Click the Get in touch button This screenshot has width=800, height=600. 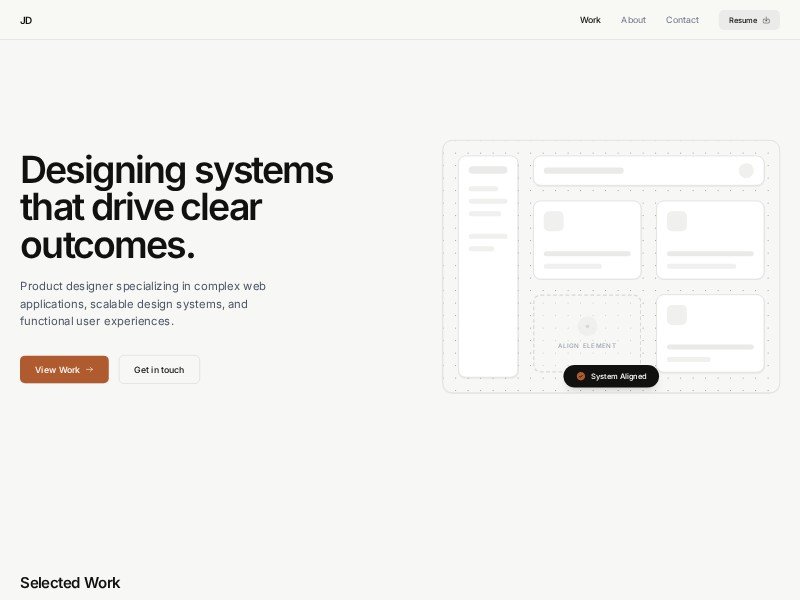[x=159, y=369]
